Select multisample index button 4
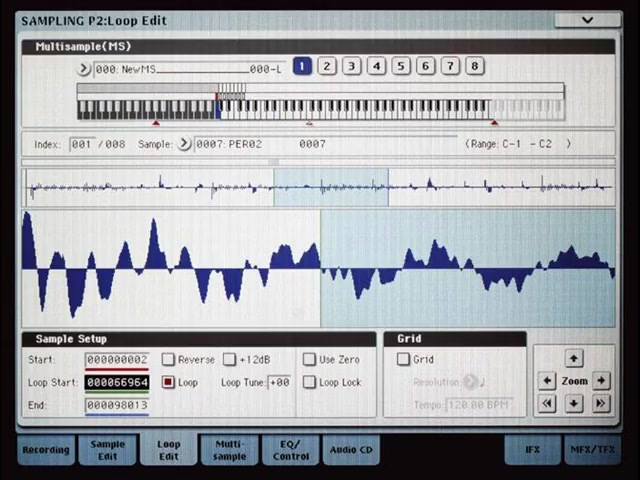 (376, 66)
